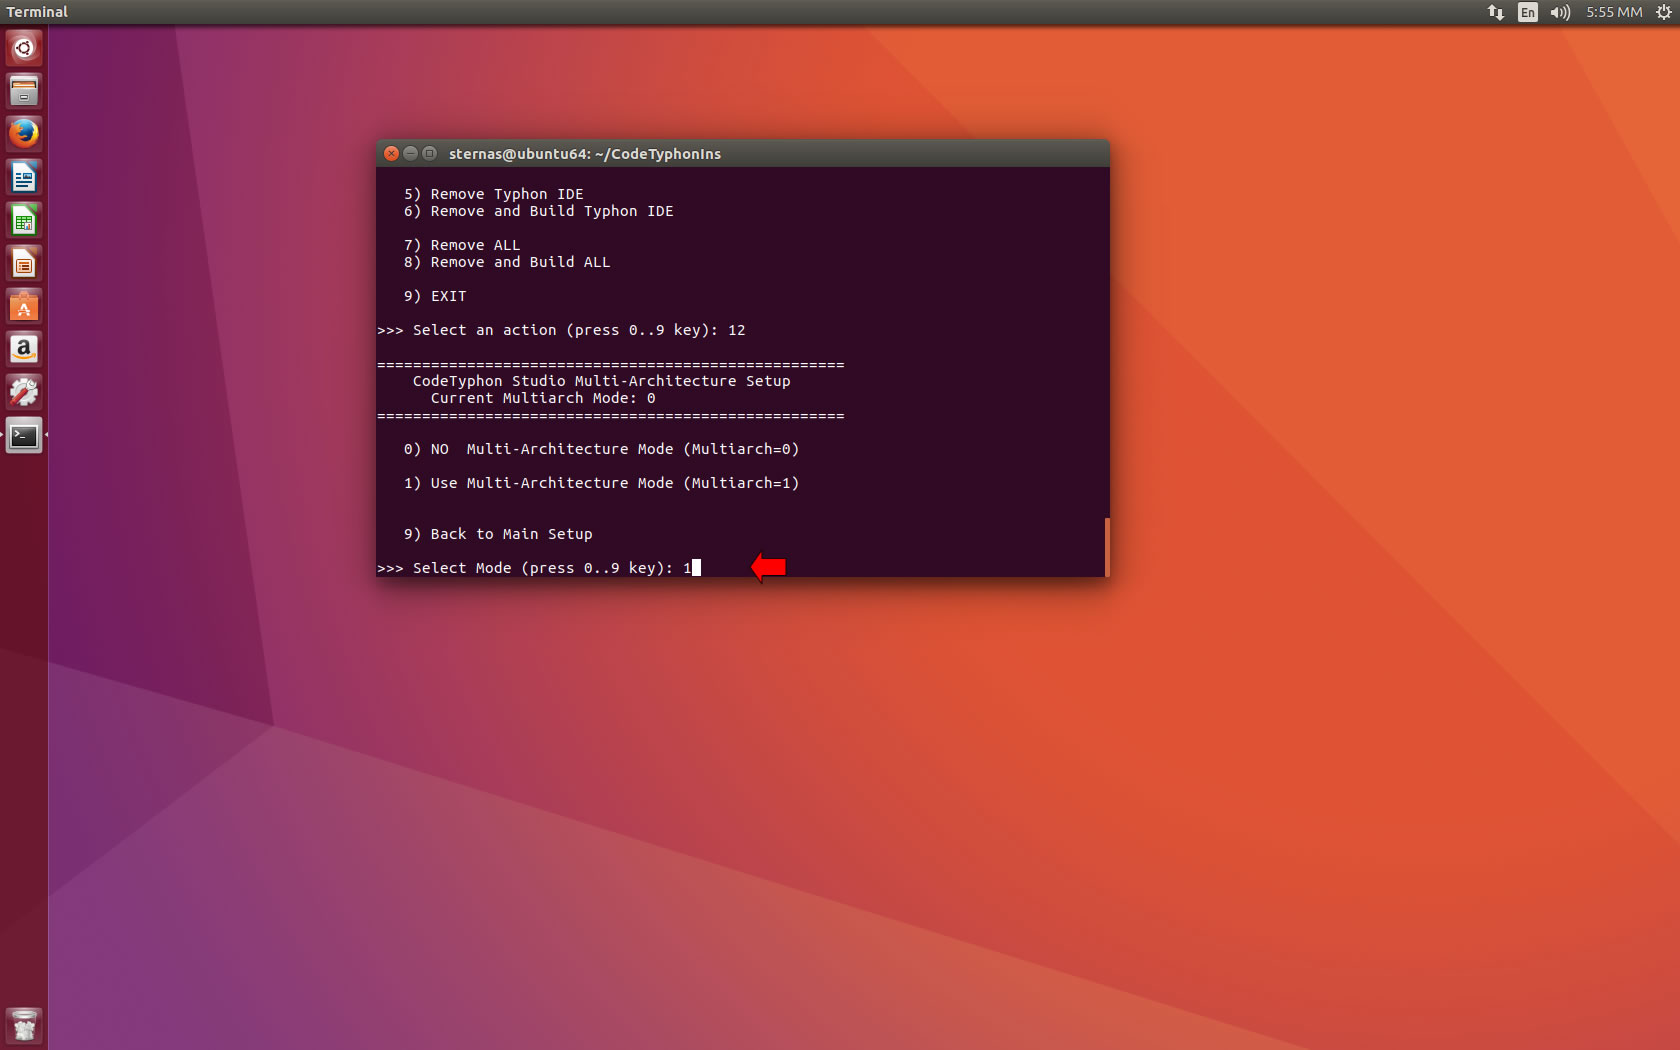Click the terminal window title bar text
This screenshot has width=1680, height=1050.
585,154
